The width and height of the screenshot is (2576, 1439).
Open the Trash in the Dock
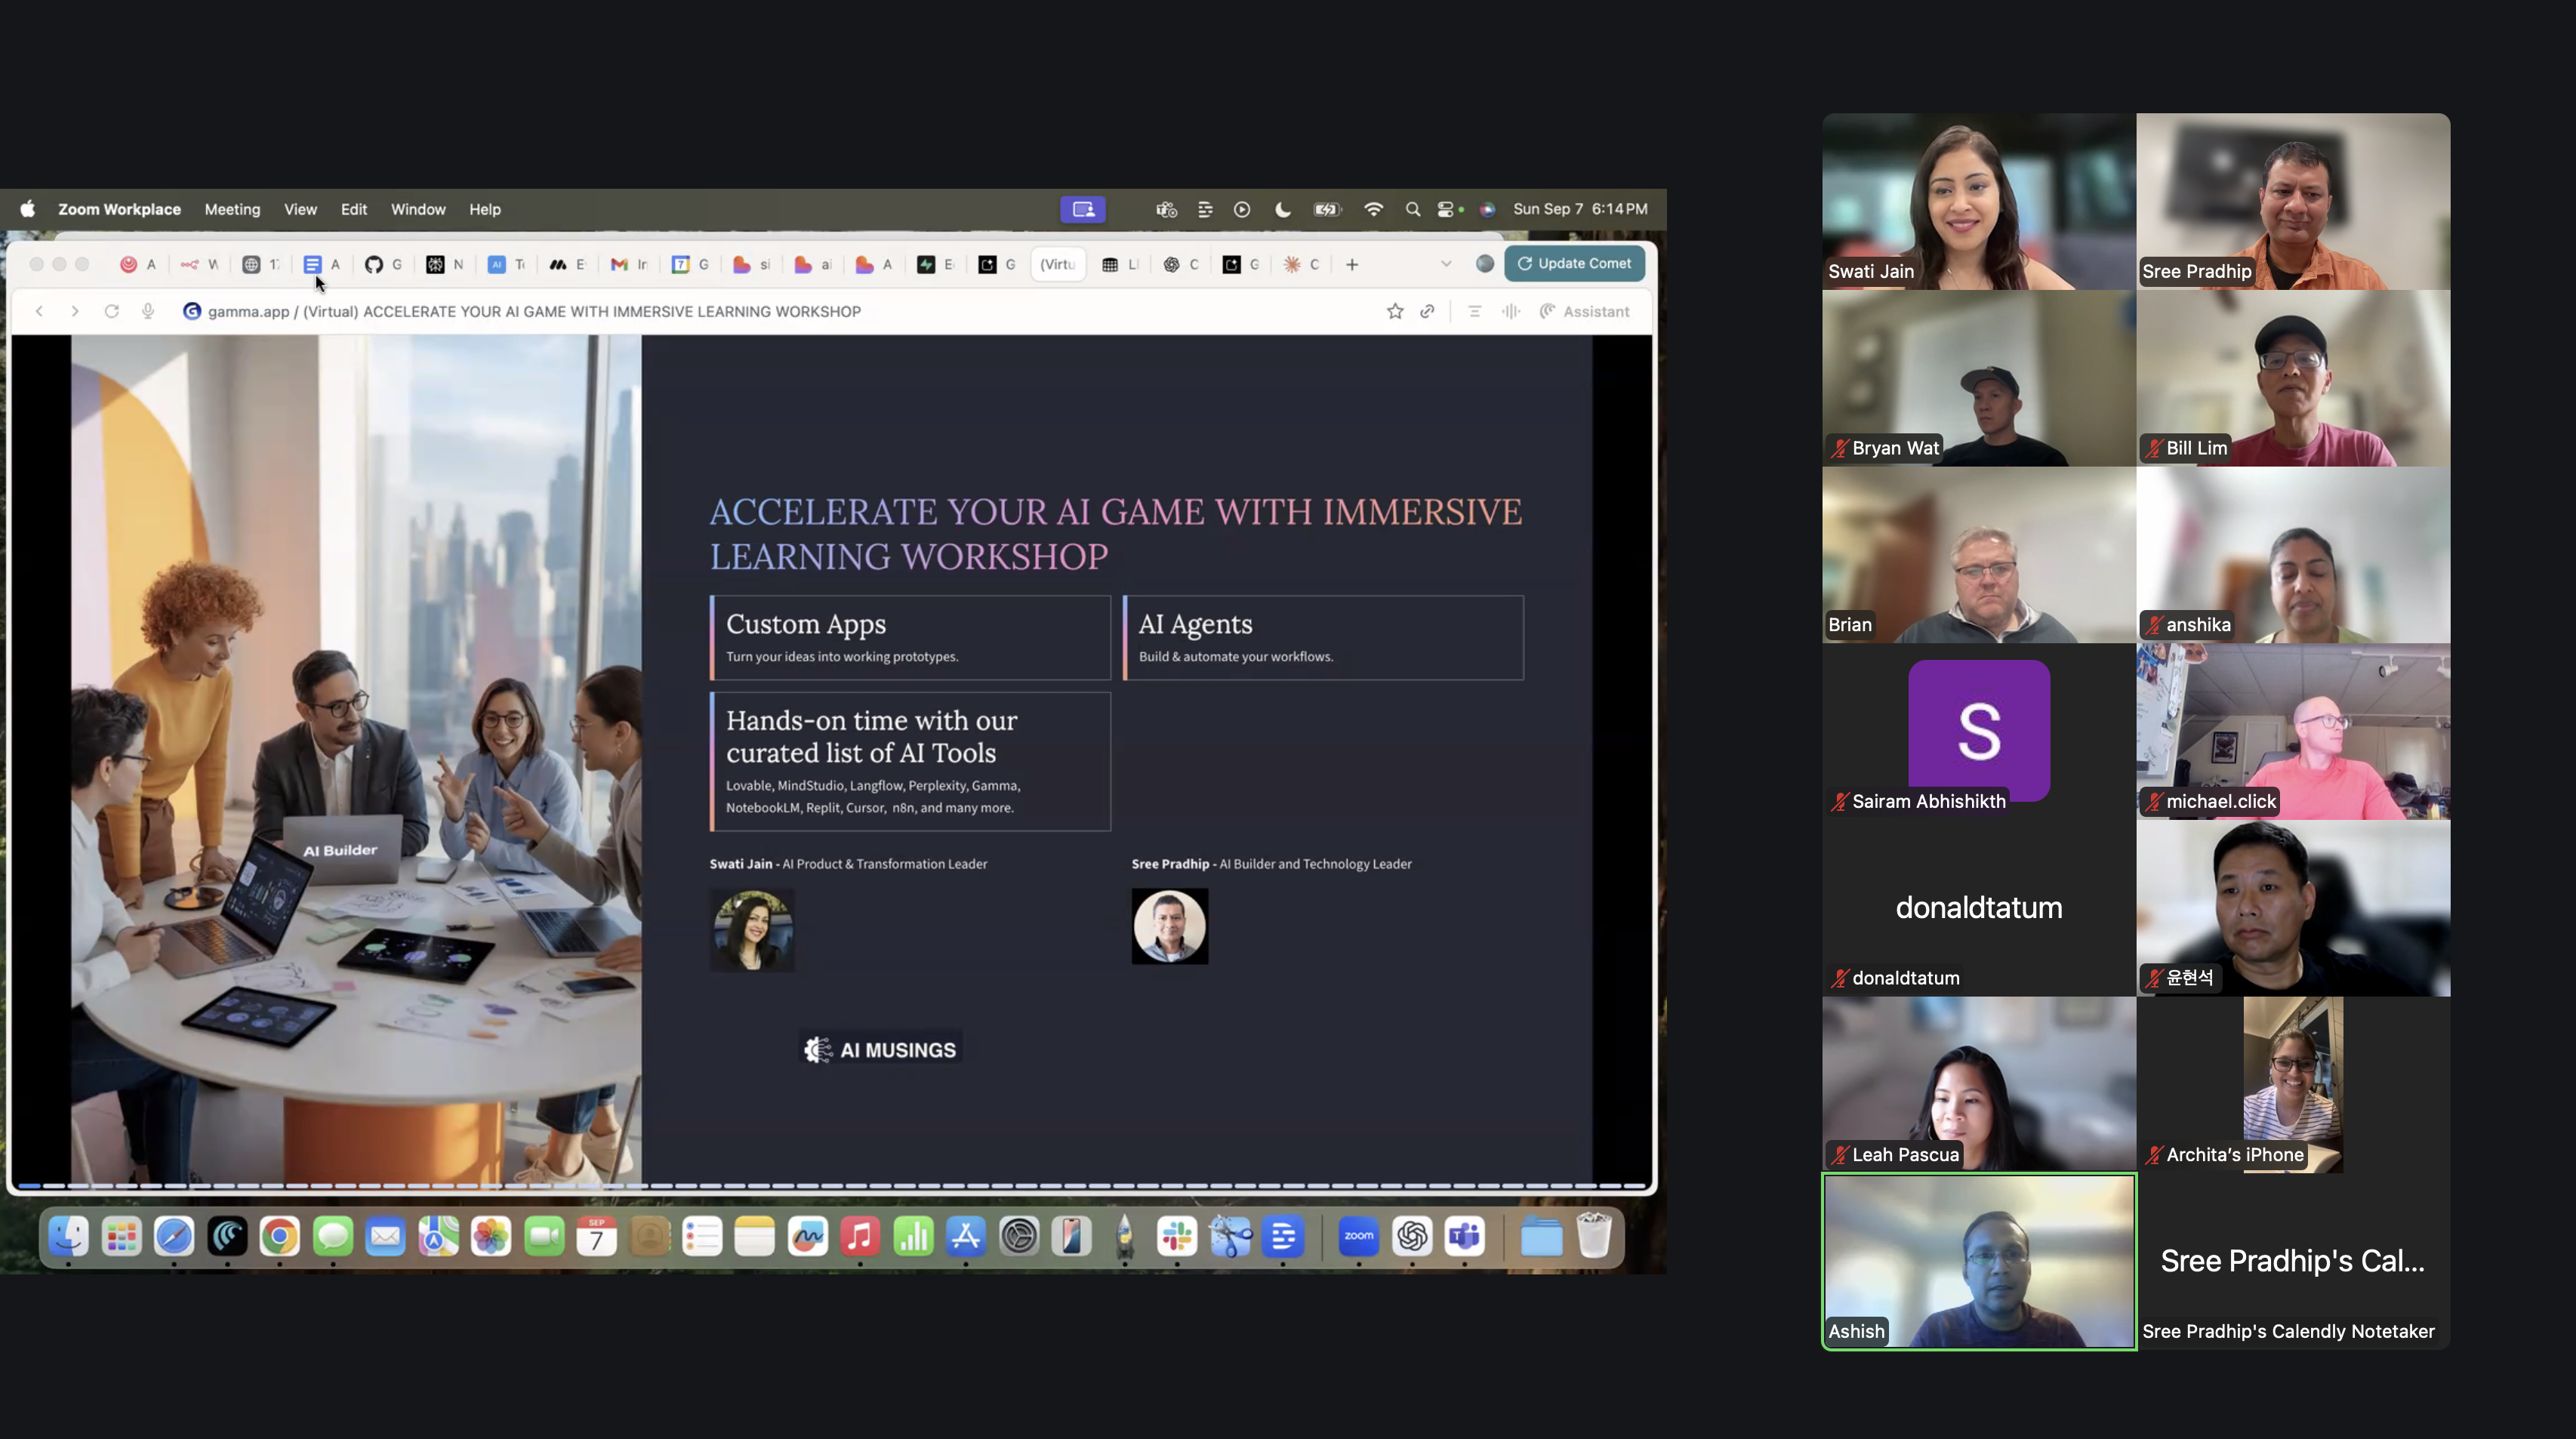1594,1237
